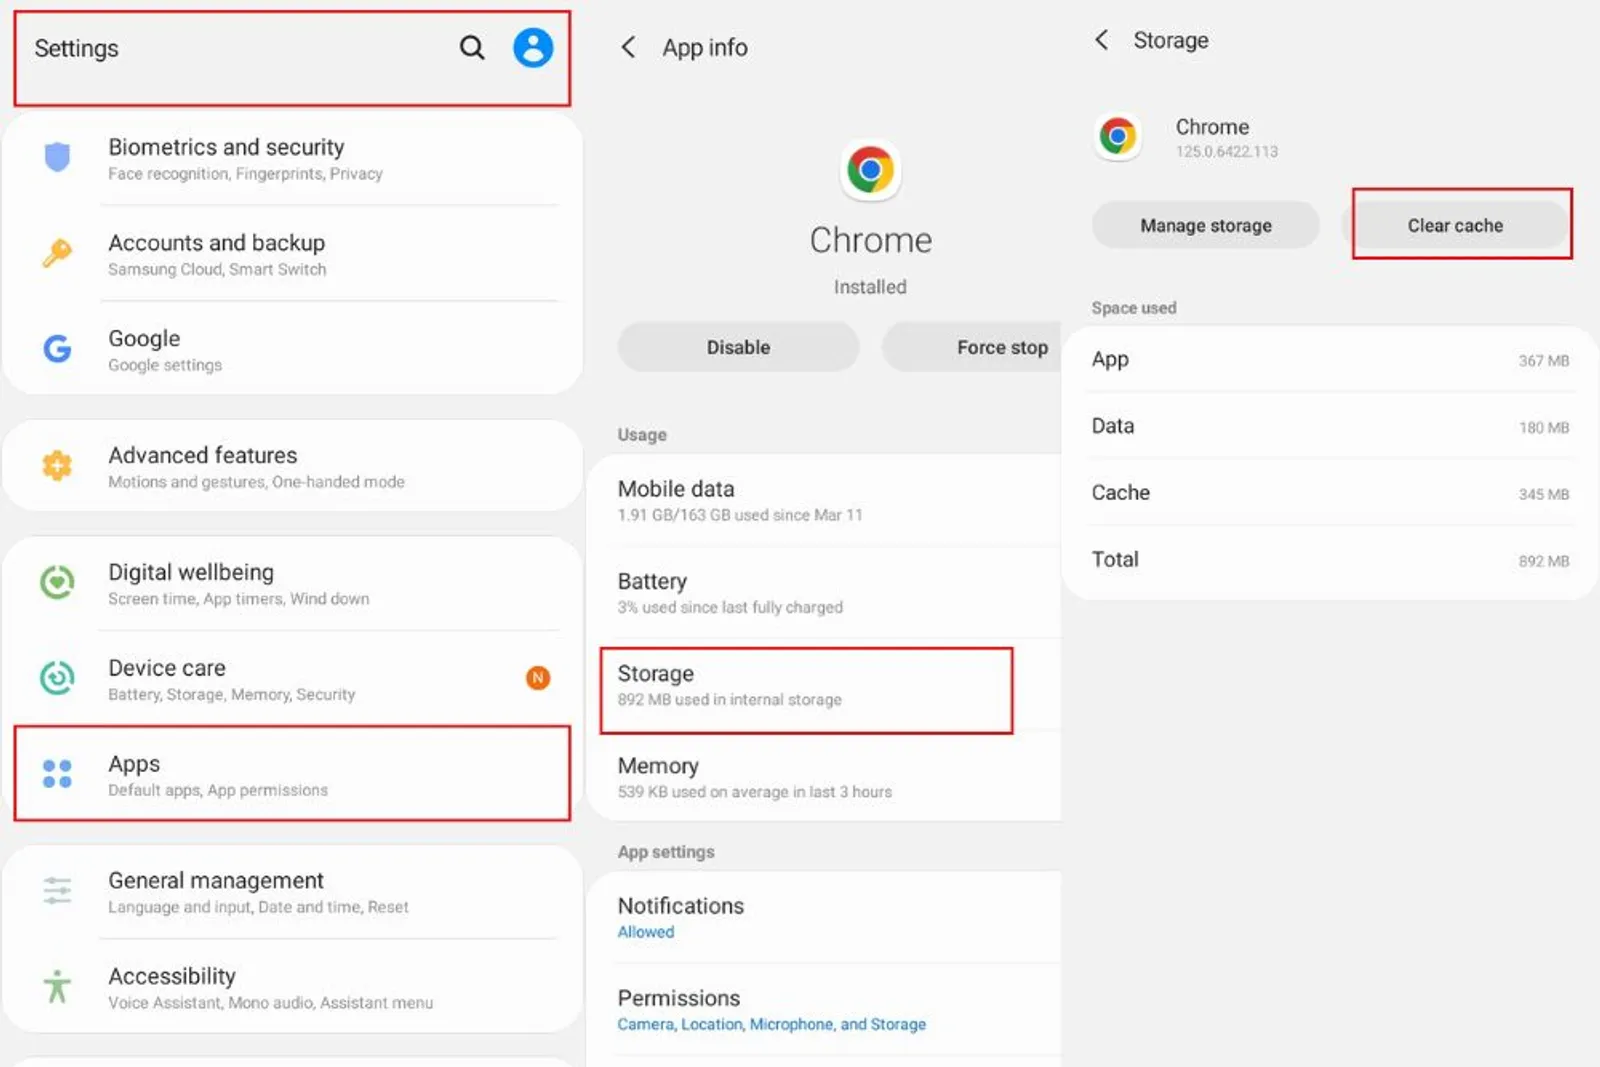Open Permissions for Chrome

click(x=824, y=1009)
